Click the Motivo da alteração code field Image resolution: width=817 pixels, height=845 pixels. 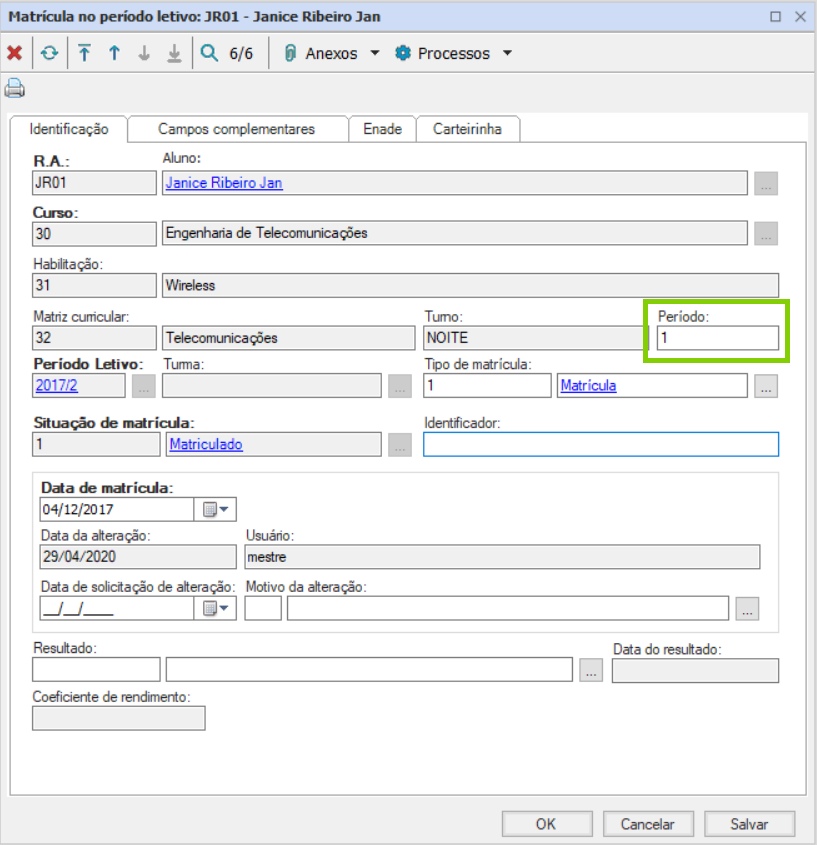pos(263,608)
